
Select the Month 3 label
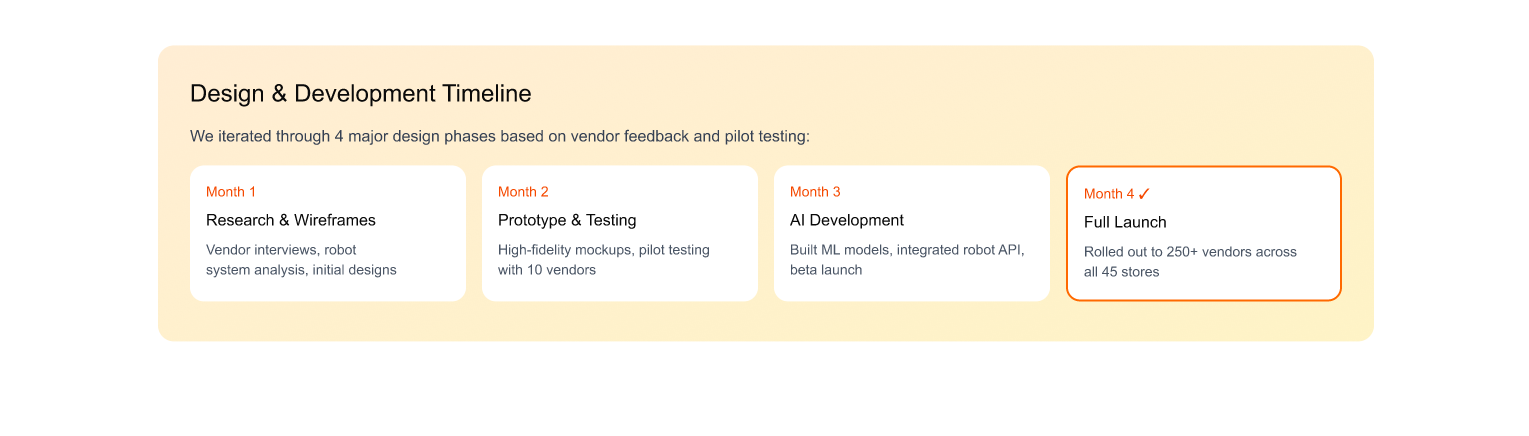[x=815, y=192]
